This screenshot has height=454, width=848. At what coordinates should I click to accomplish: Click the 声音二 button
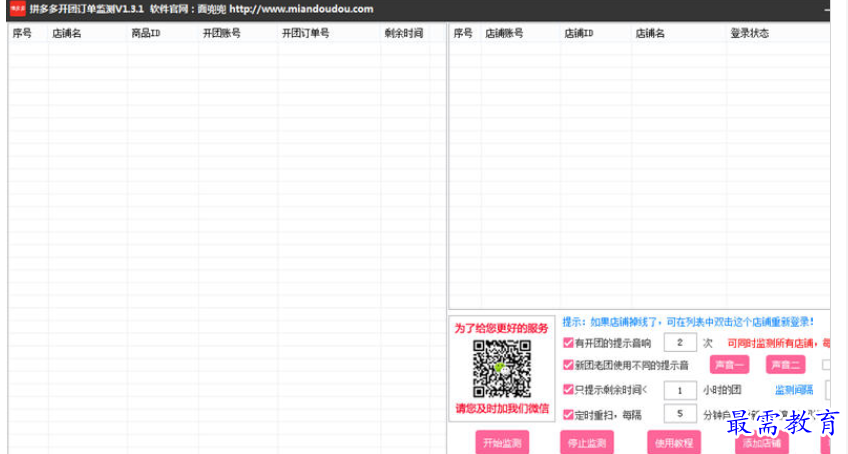(785, 365)
